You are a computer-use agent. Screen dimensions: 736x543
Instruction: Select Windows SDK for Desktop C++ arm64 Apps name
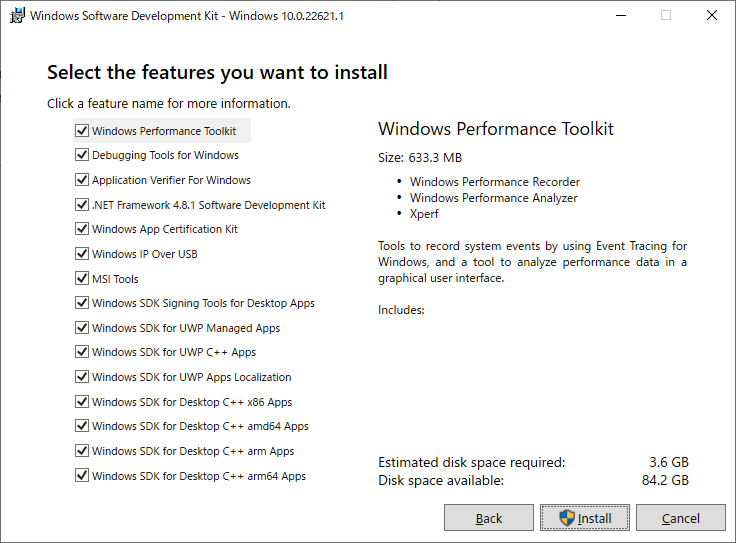tap(199, 476)
